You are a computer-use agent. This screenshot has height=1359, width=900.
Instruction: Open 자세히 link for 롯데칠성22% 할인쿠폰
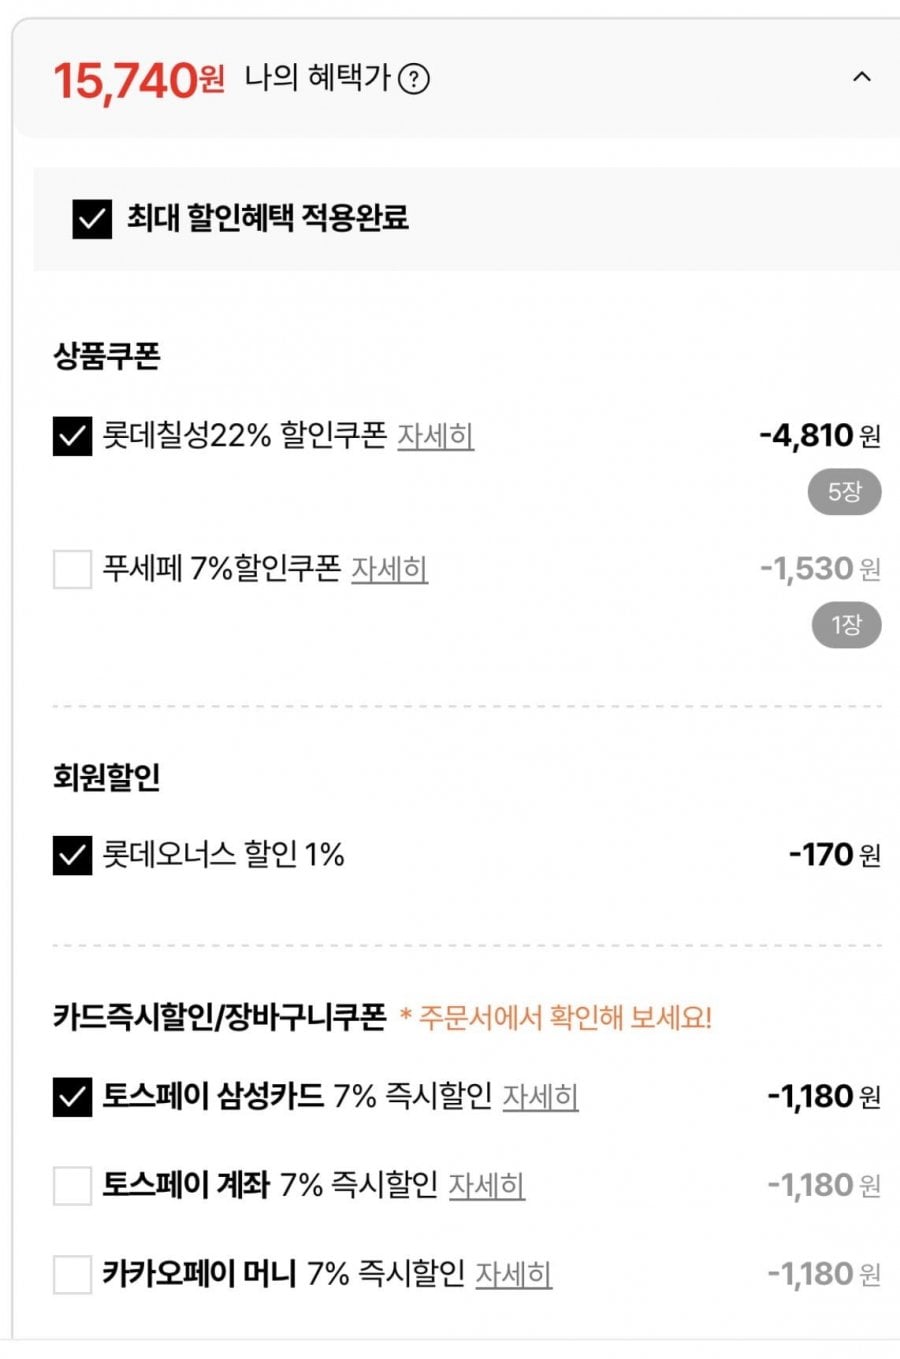click(x=435, y=436)
